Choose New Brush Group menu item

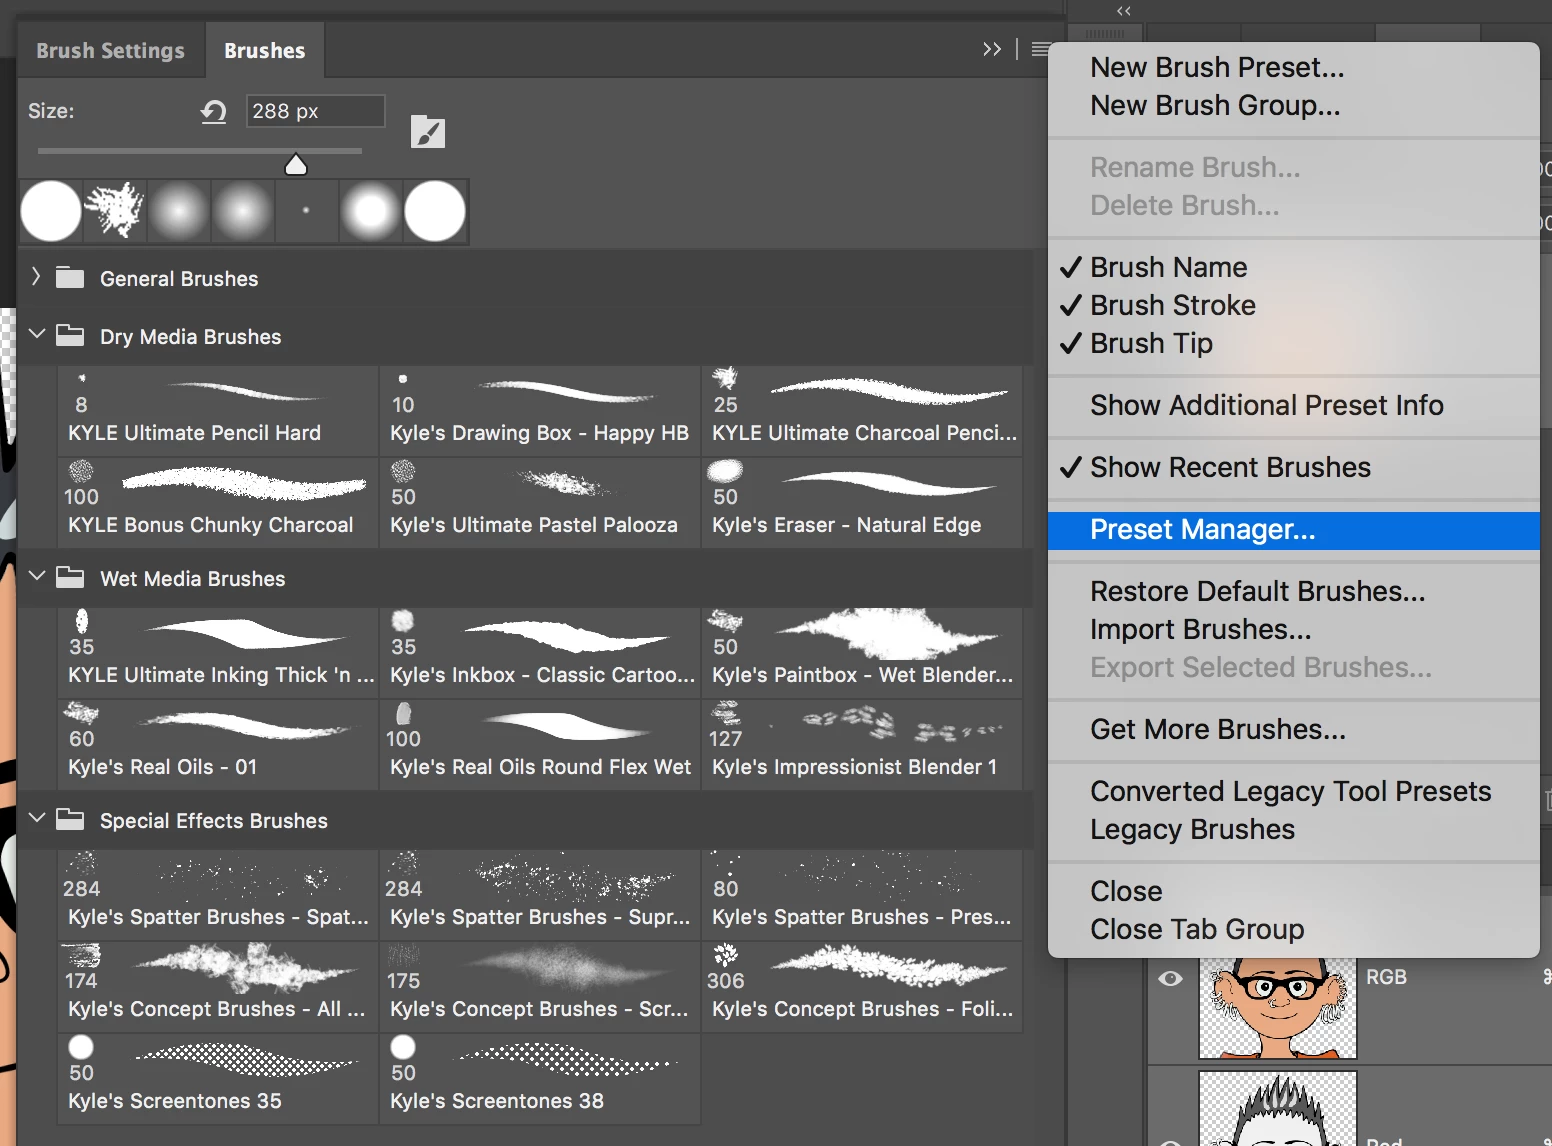coord(1294,105)
